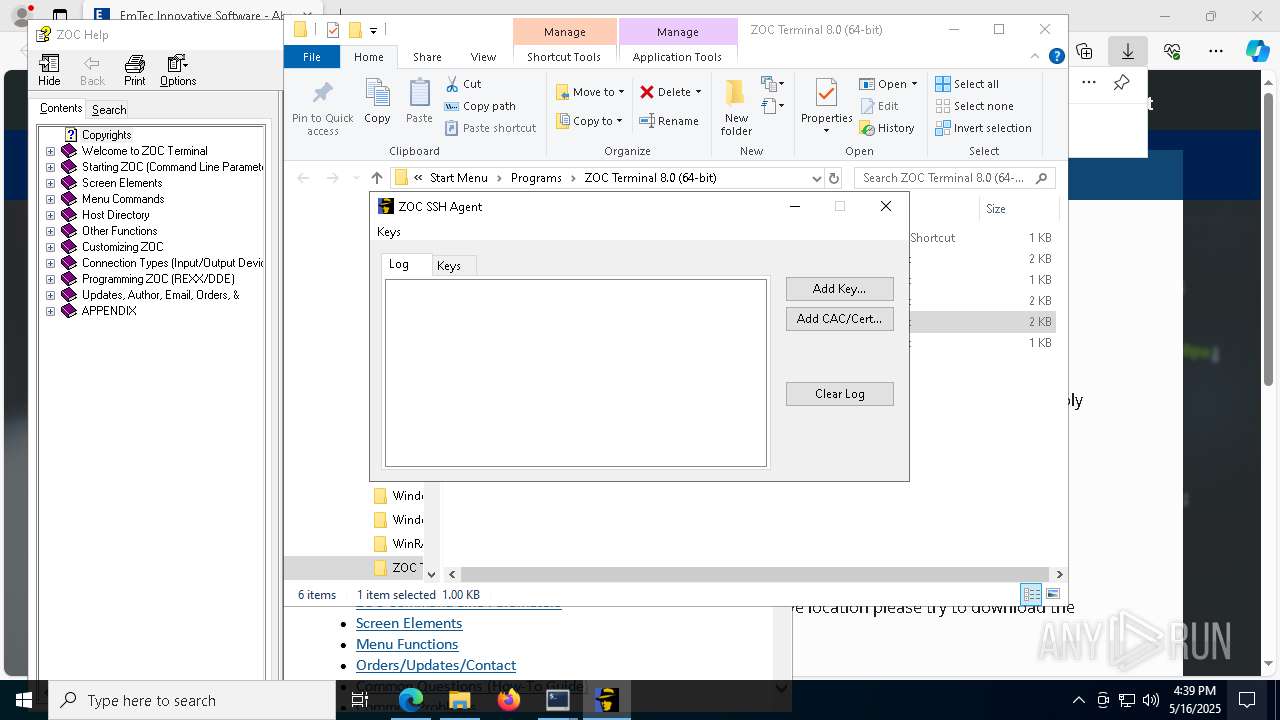The image size is (1280, 720).
Task: Click Paste shortcut in ribbon
Action: [490, 128]
